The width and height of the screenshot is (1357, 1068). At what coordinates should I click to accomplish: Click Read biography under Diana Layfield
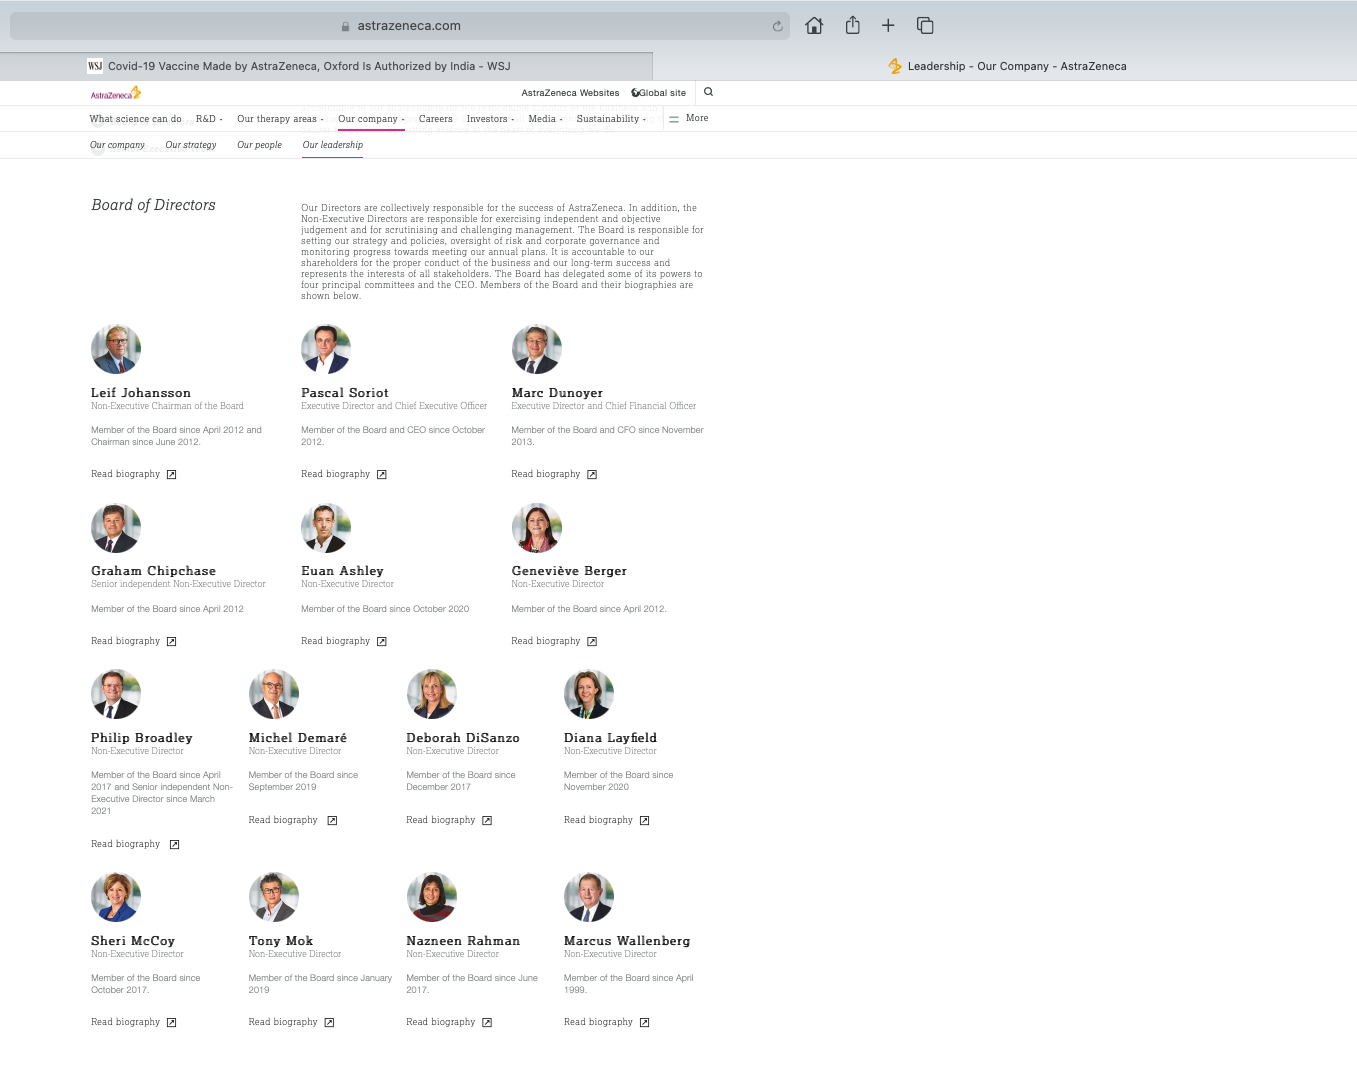(x=598, y=820)
